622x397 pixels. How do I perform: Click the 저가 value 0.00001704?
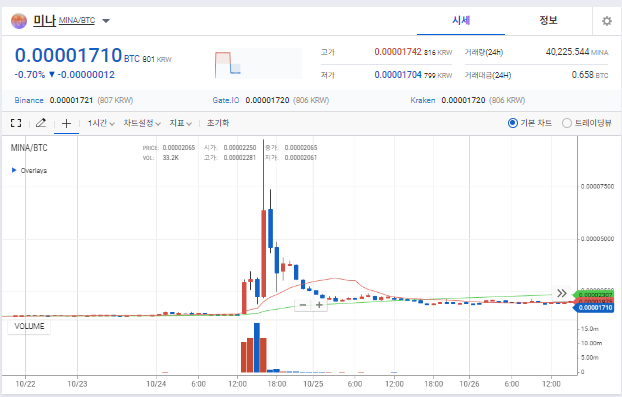pos(397,75)
